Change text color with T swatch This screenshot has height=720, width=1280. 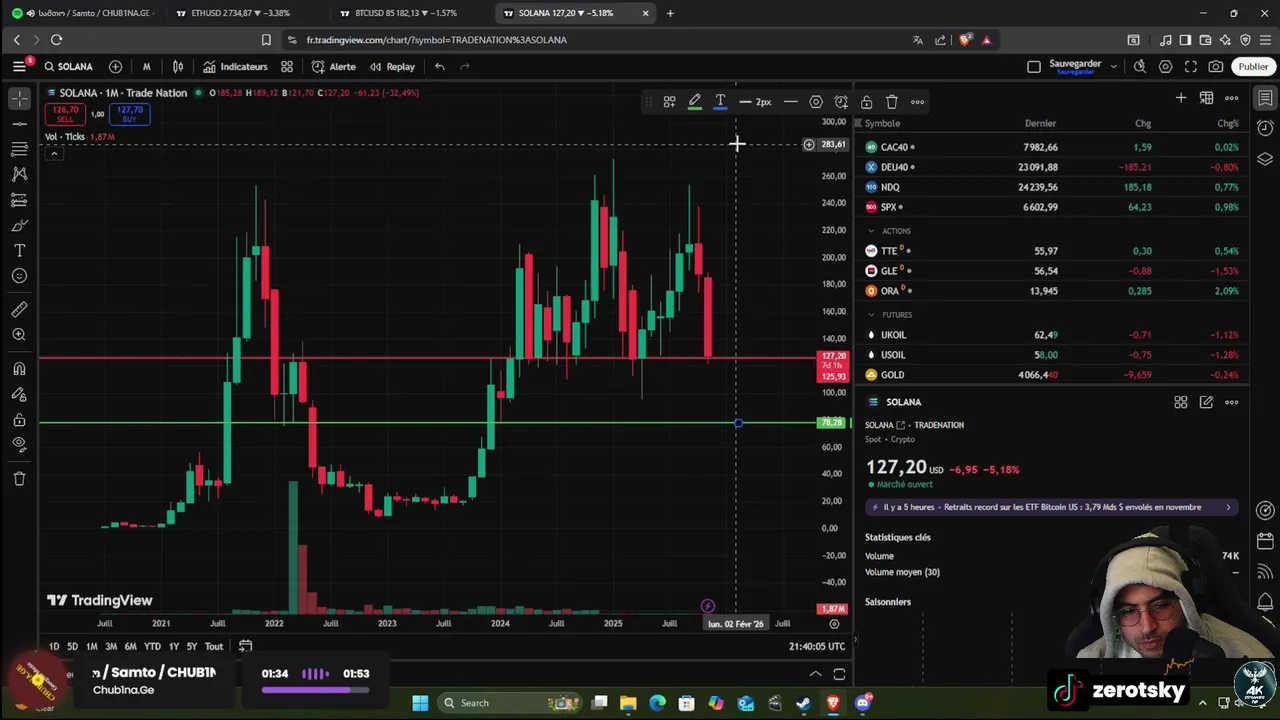720,102
